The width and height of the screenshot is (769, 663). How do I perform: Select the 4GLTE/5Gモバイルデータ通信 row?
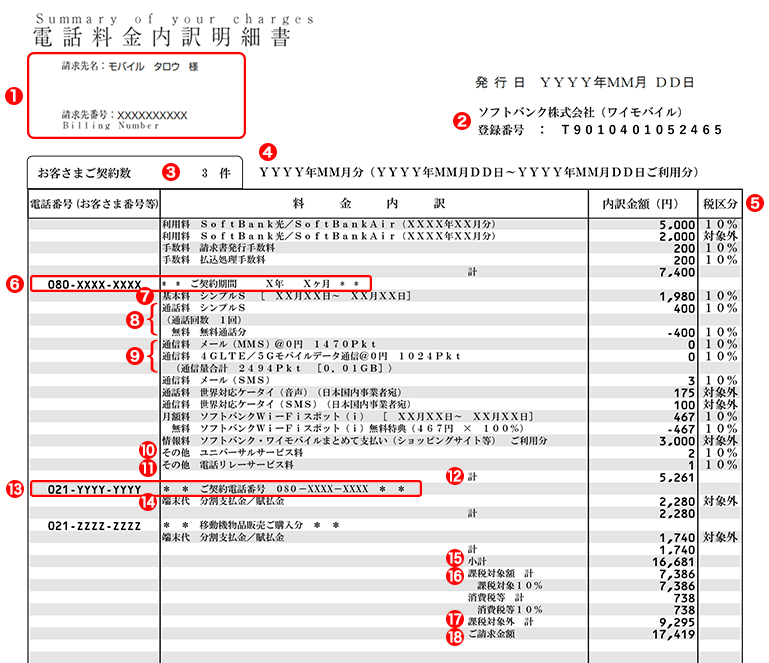pos(311,356)
